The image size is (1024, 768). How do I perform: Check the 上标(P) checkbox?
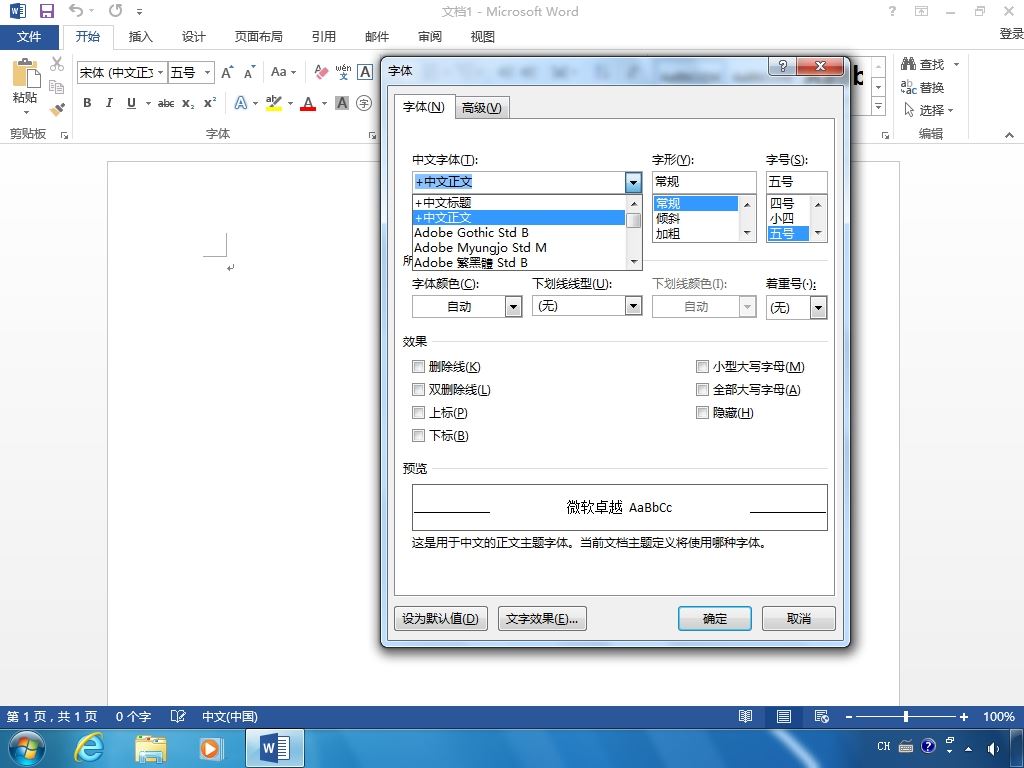[x=419, y=412]
